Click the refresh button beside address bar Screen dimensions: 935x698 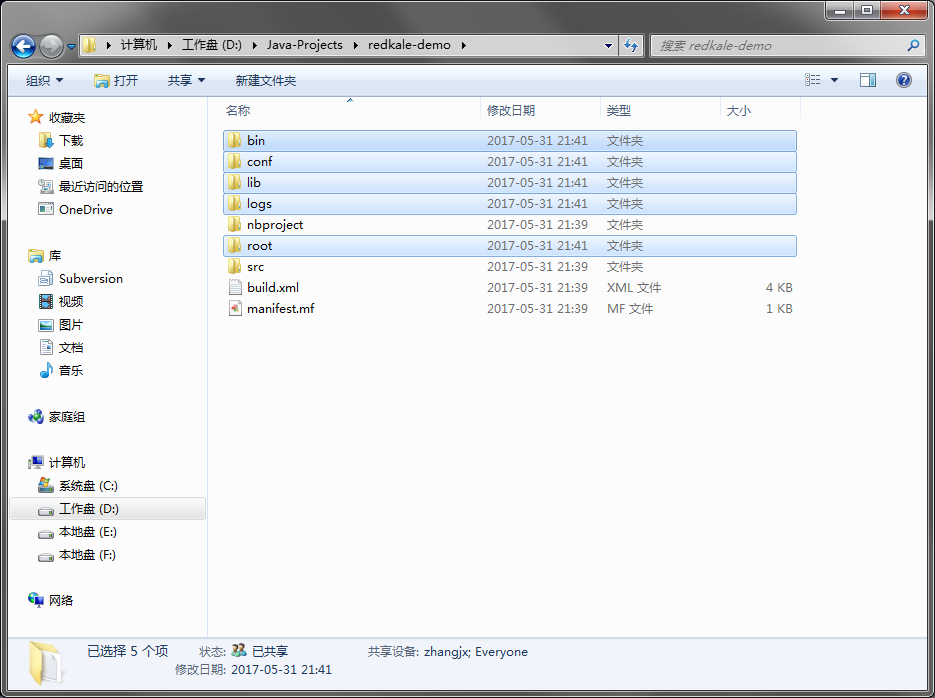[631, 45]
